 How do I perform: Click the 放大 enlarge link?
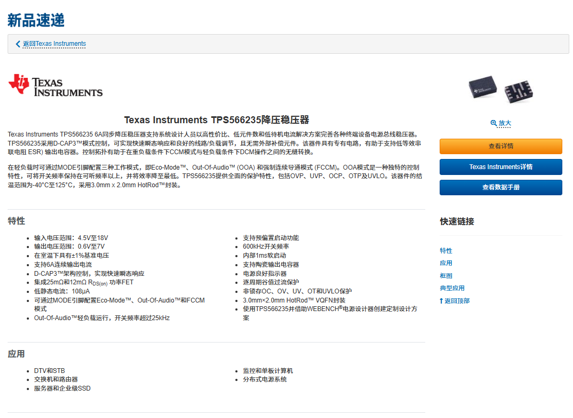505,123
